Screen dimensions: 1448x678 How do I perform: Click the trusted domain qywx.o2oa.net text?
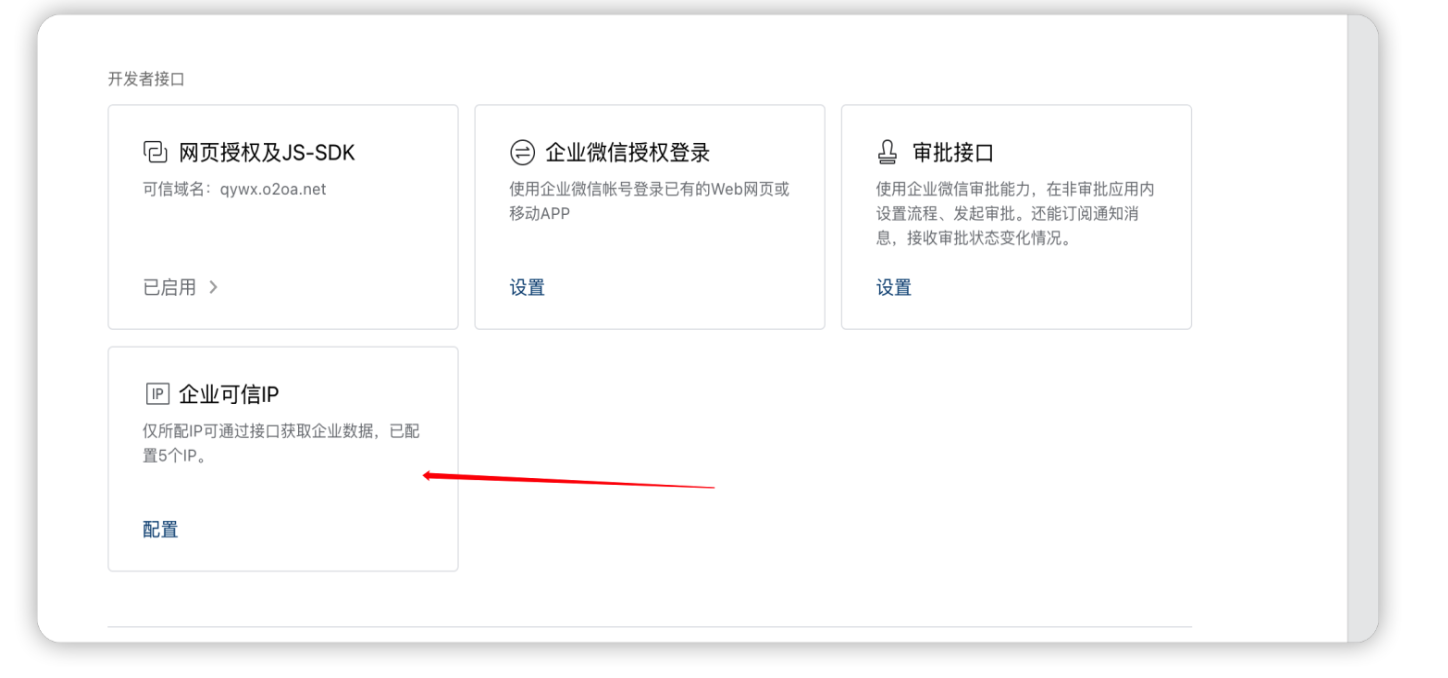tap(235, 189)
